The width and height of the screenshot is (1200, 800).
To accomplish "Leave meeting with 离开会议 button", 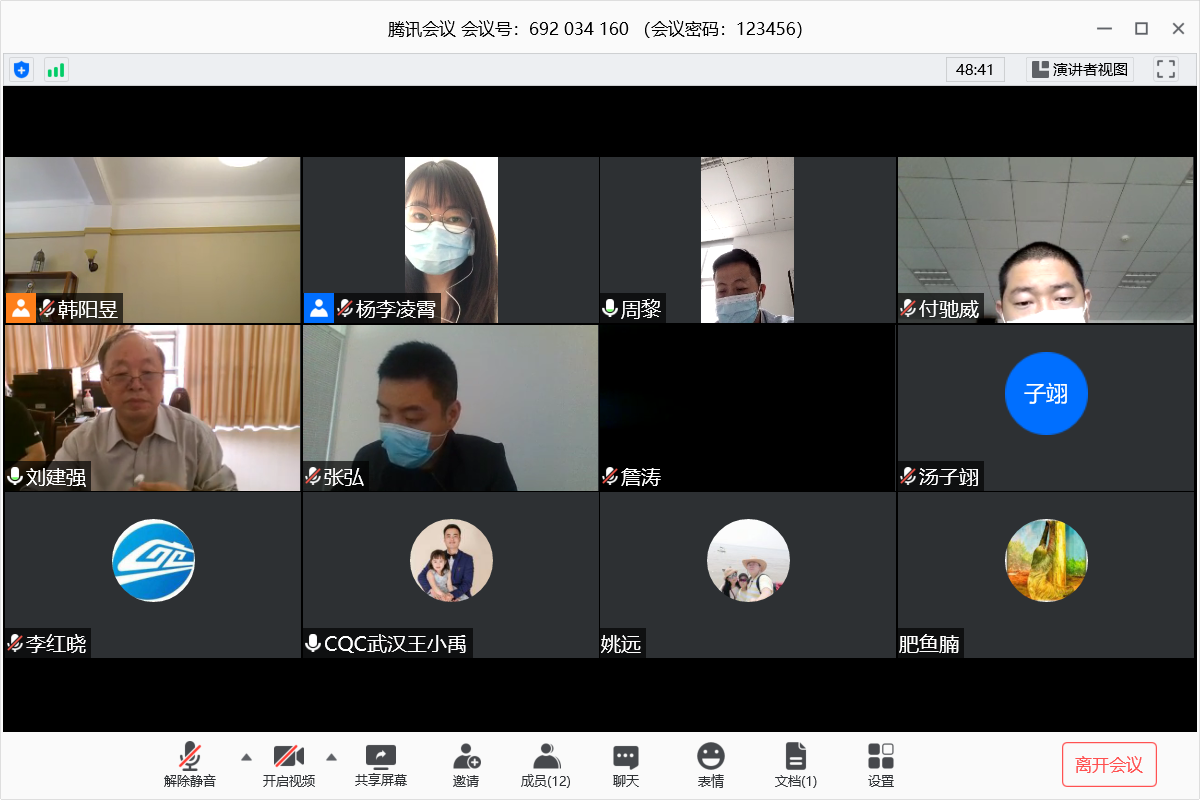I will 1108,765.
